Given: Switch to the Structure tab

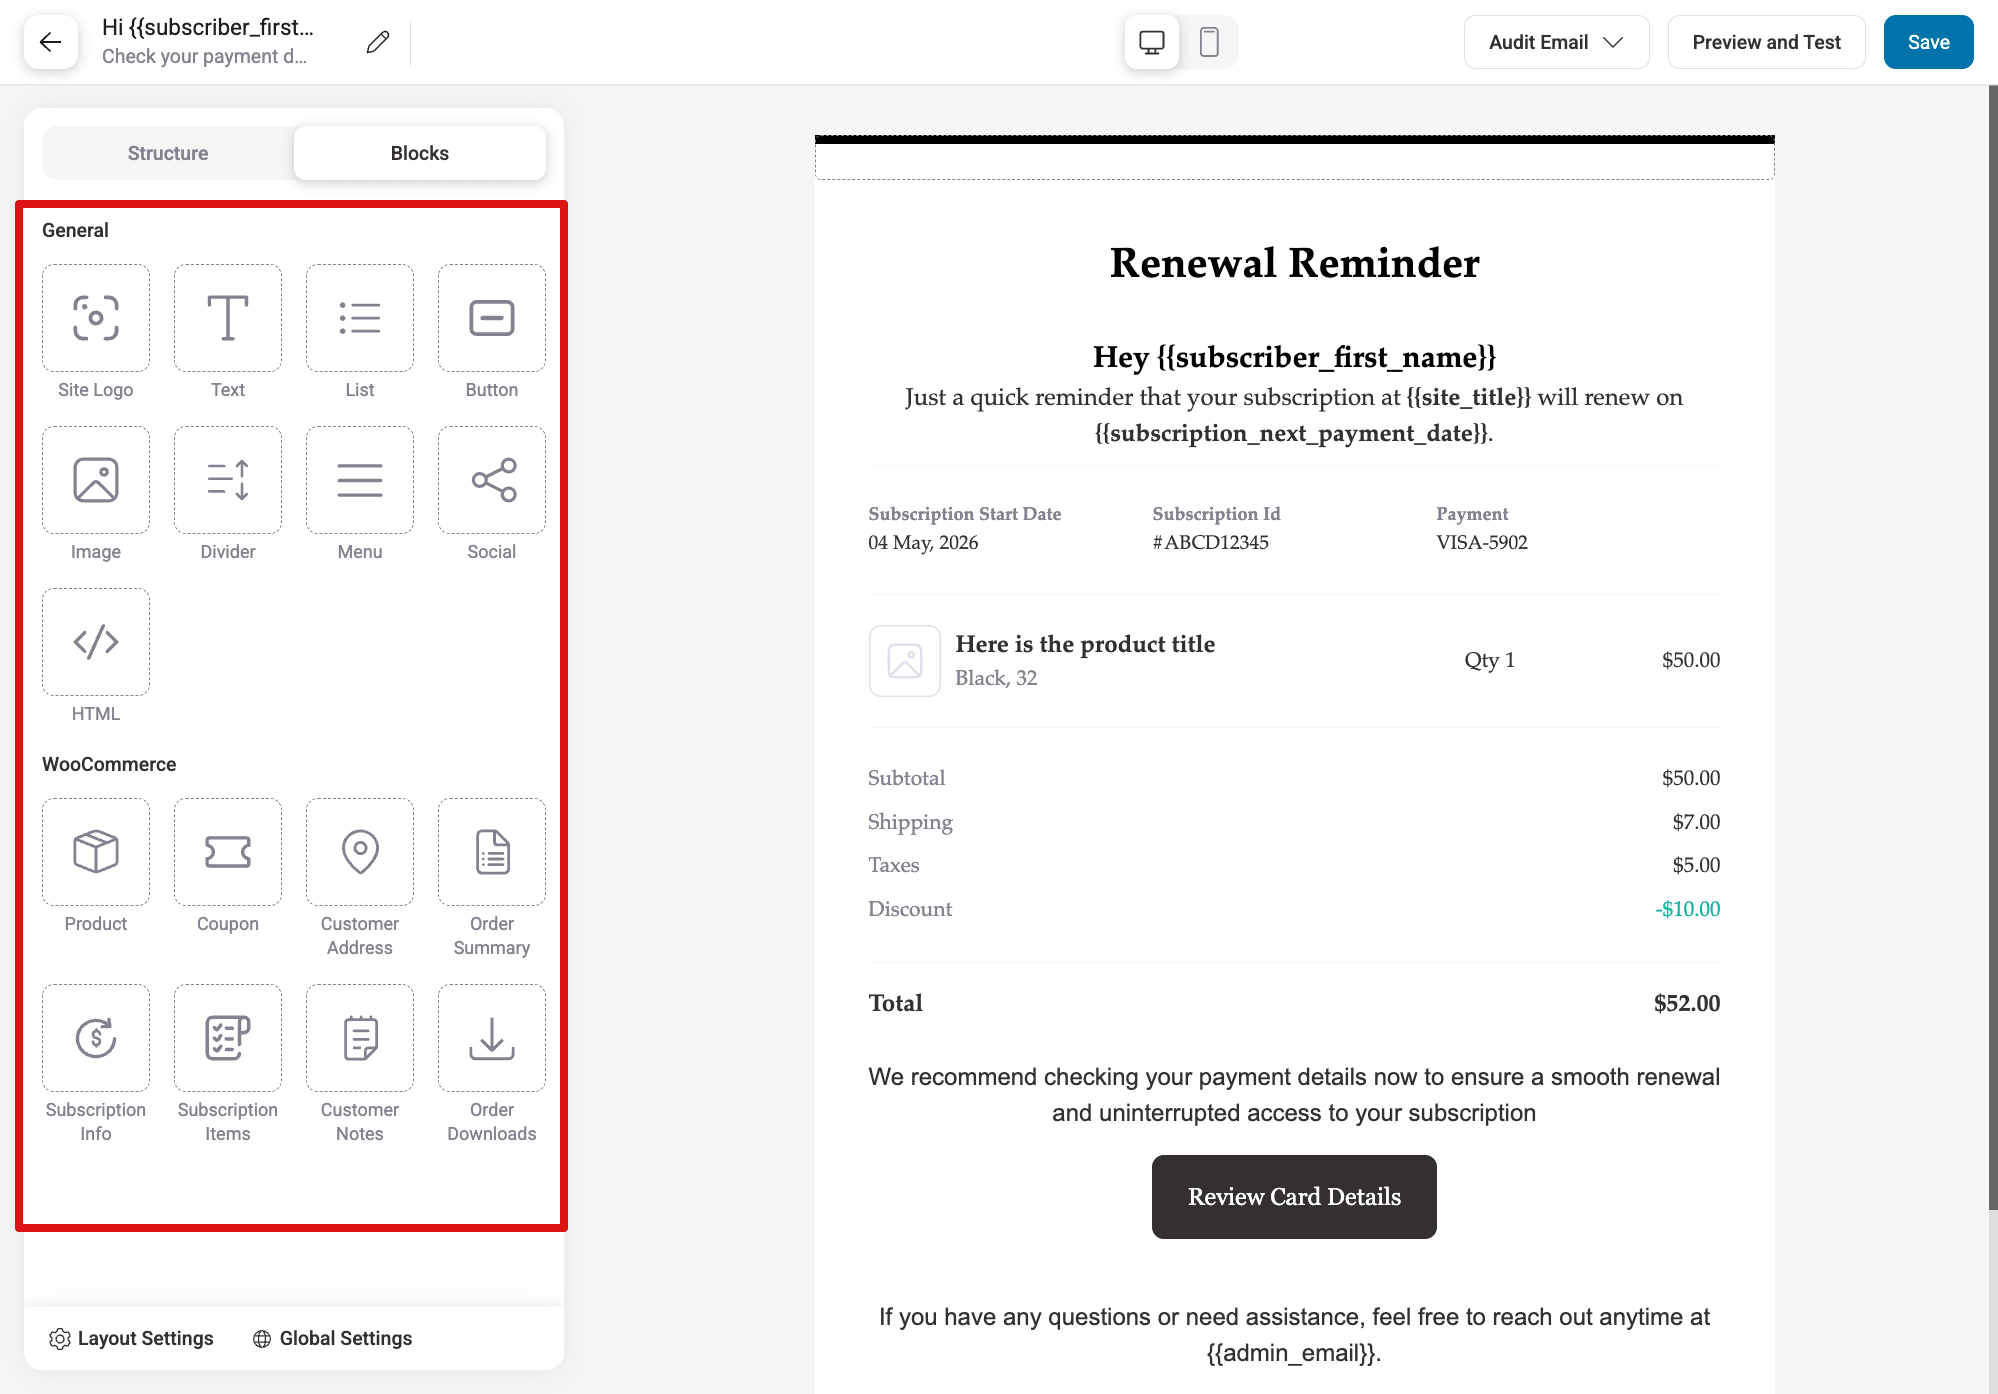Looking at the screenshot, I should coord(168,153).
